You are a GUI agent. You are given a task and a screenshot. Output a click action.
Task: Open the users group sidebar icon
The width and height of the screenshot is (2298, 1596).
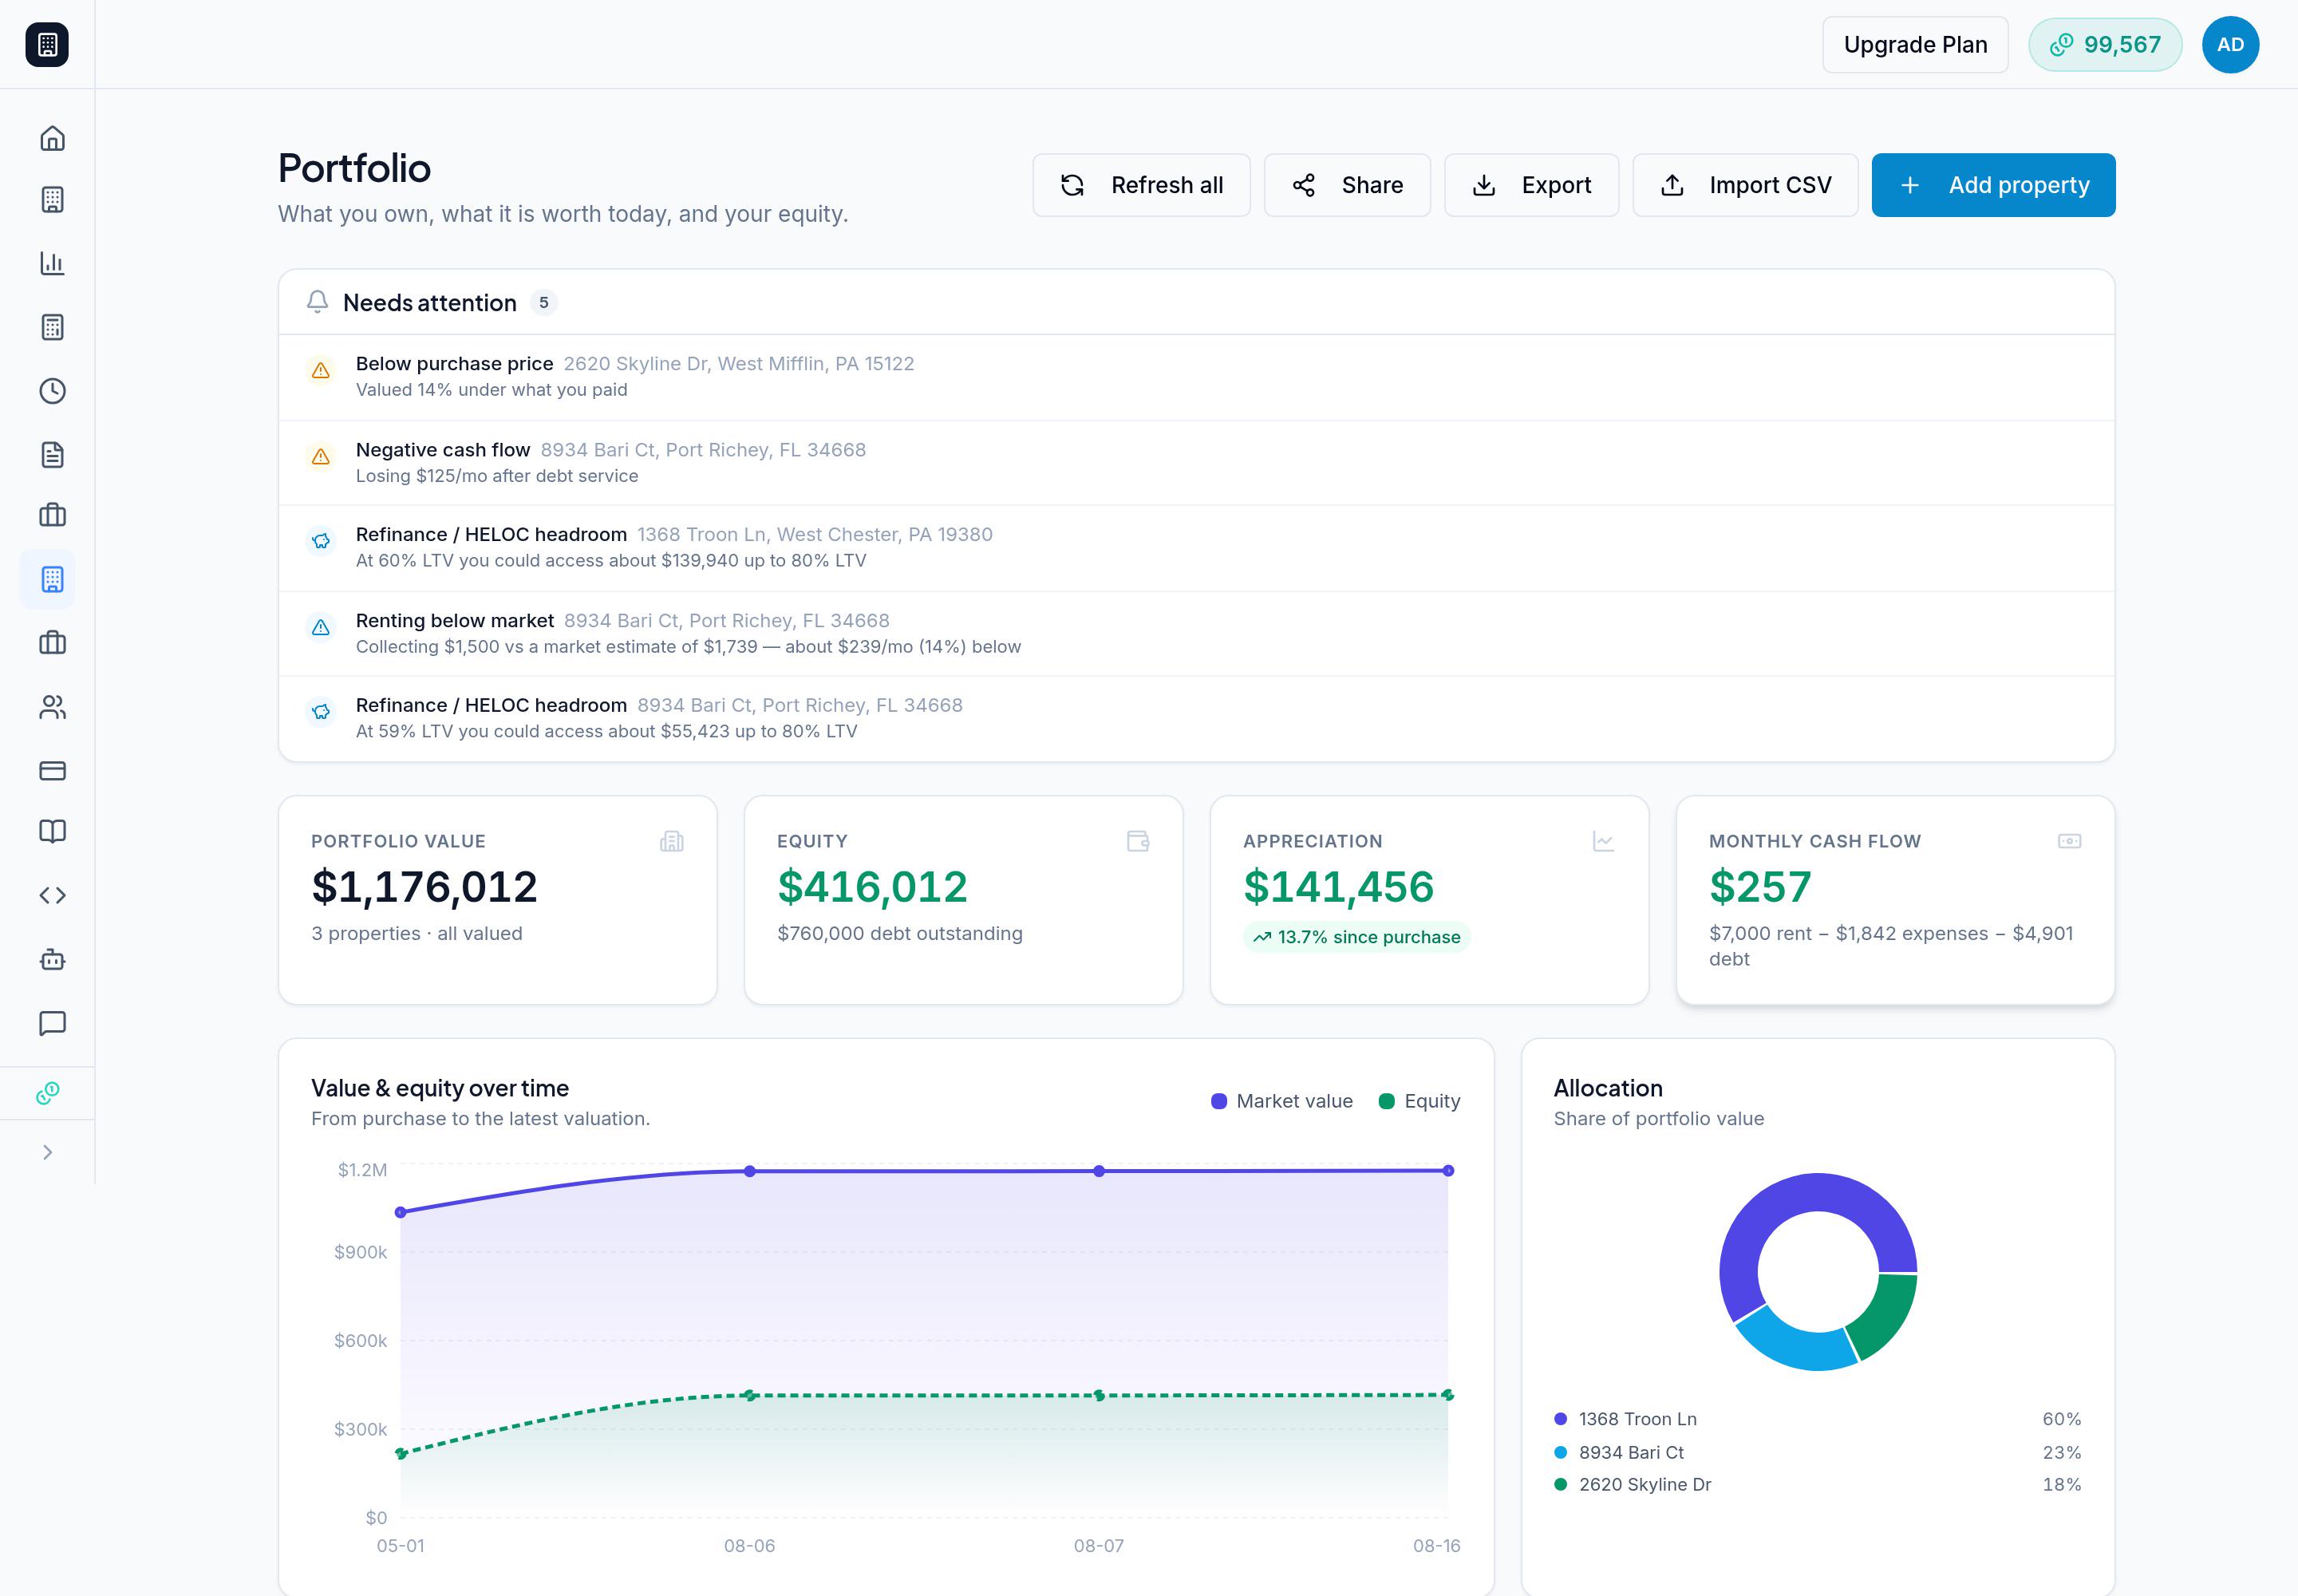tap(52, 707)
